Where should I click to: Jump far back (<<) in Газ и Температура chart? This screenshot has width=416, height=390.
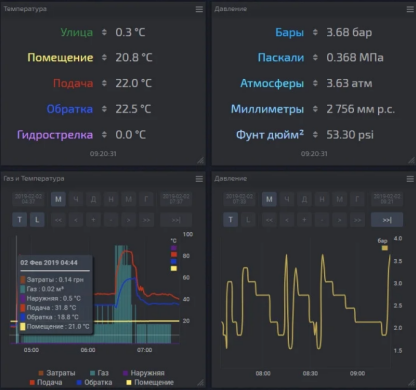click(58, 220)
